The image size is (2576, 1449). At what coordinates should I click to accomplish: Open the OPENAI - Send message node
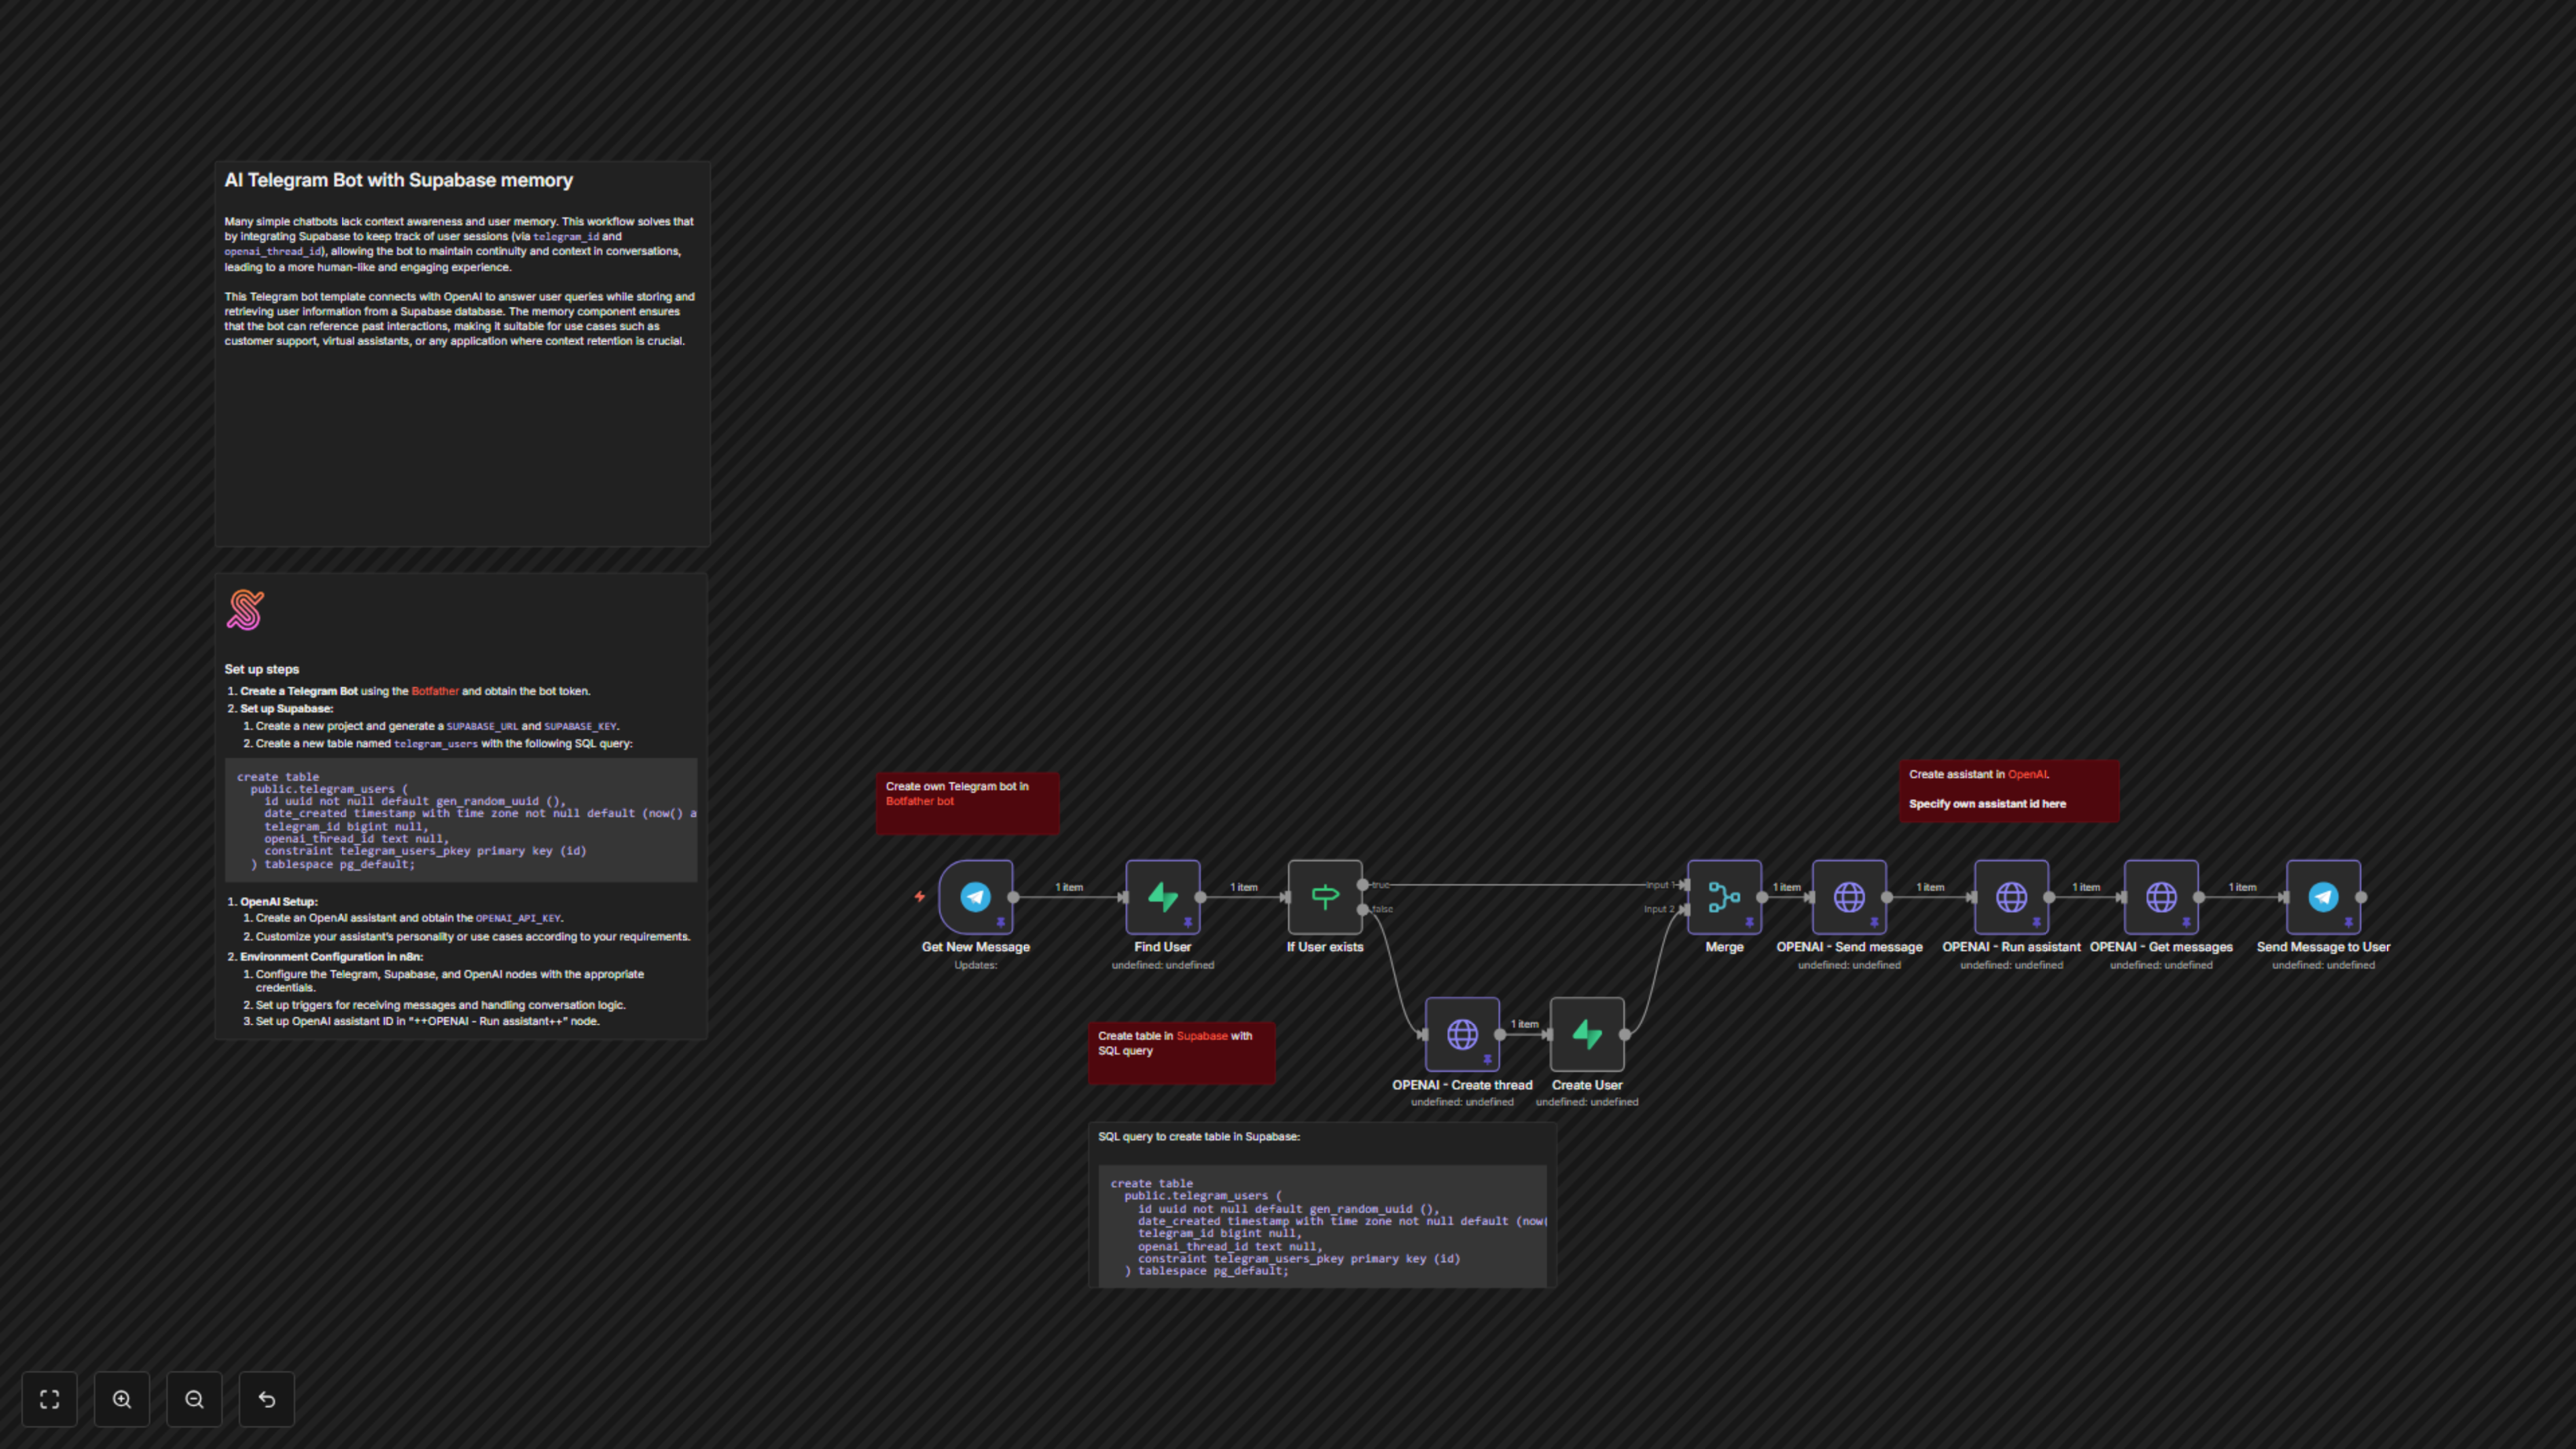tap(1848, 897)
